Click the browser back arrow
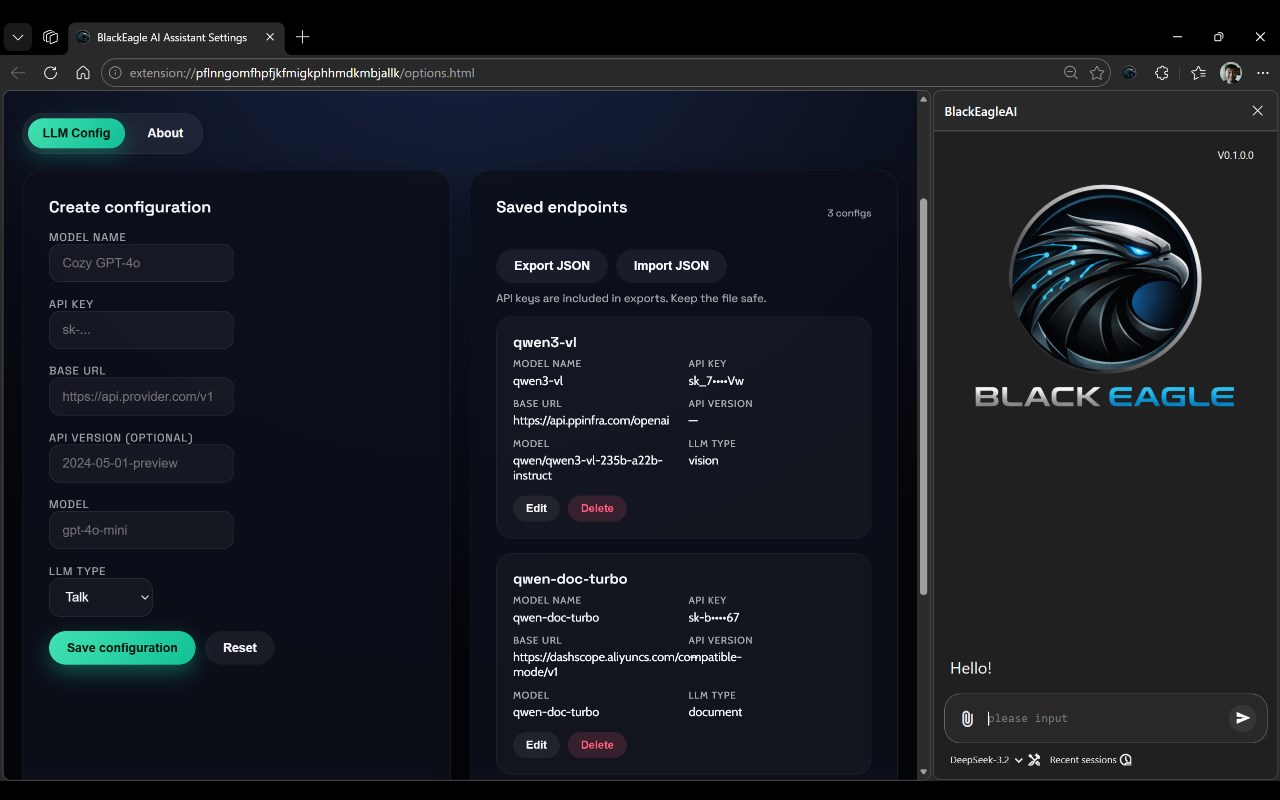The height and width of the screenshot is (800, 1280). (17, 73)
